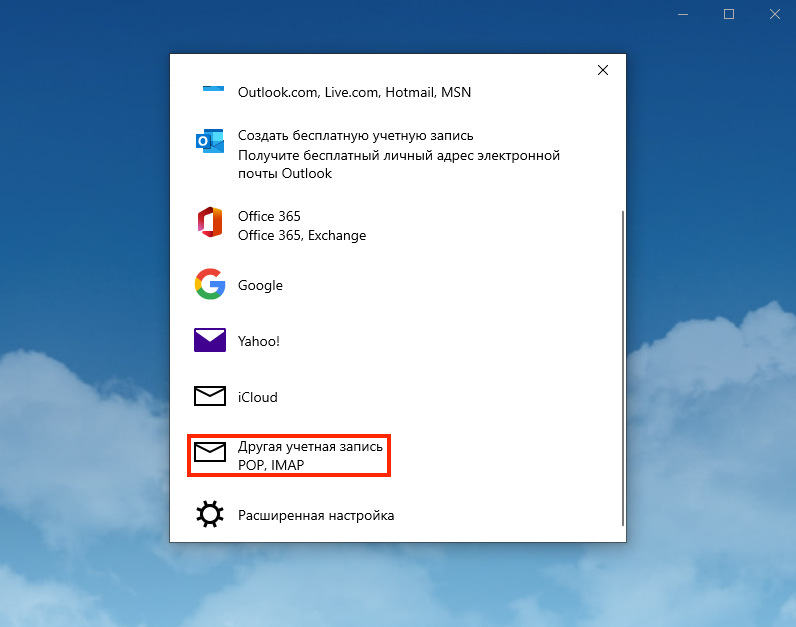Image resolution: width=796 pixels, height=627 pixels.
Task: Choose Создать бесплатную учетную запись
Action: tap(355, 136)
